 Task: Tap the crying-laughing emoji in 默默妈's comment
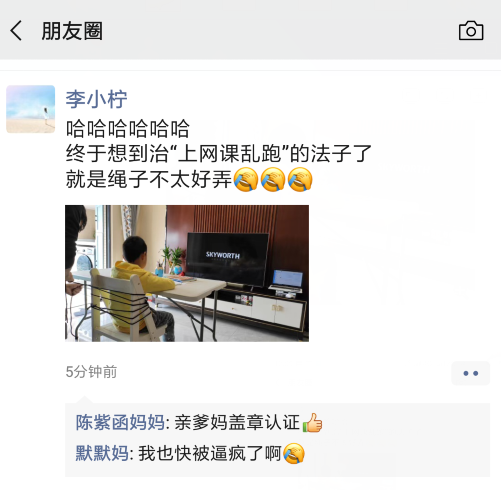point(294,453)
